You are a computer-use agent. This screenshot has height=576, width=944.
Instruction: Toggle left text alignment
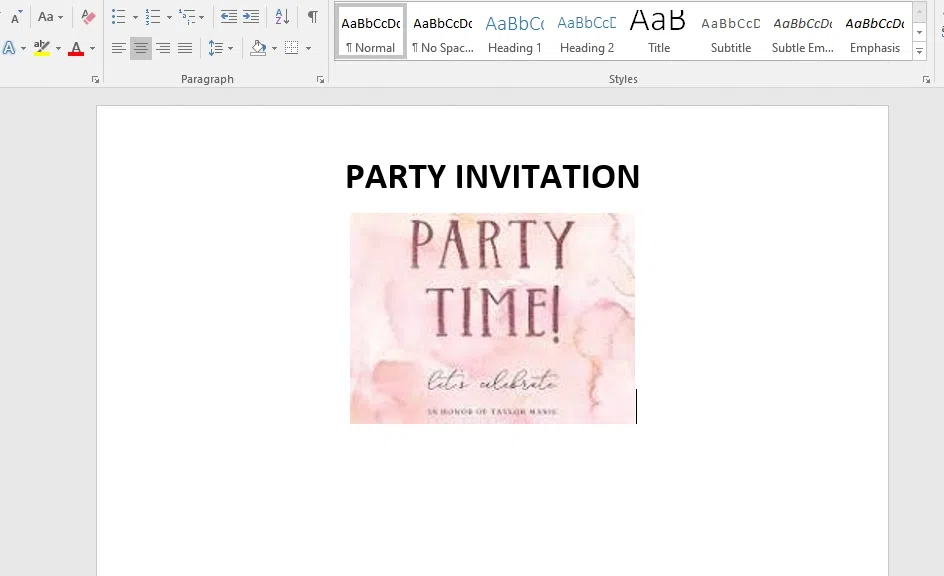point(117,48)
